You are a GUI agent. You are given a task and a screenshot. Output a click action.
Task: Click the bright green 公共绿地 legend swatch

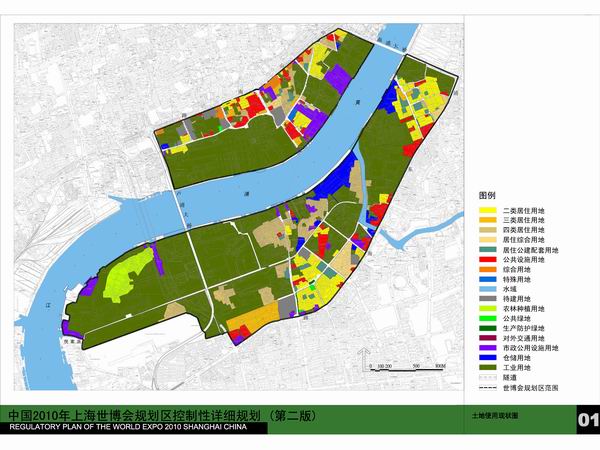click(487, 317)
